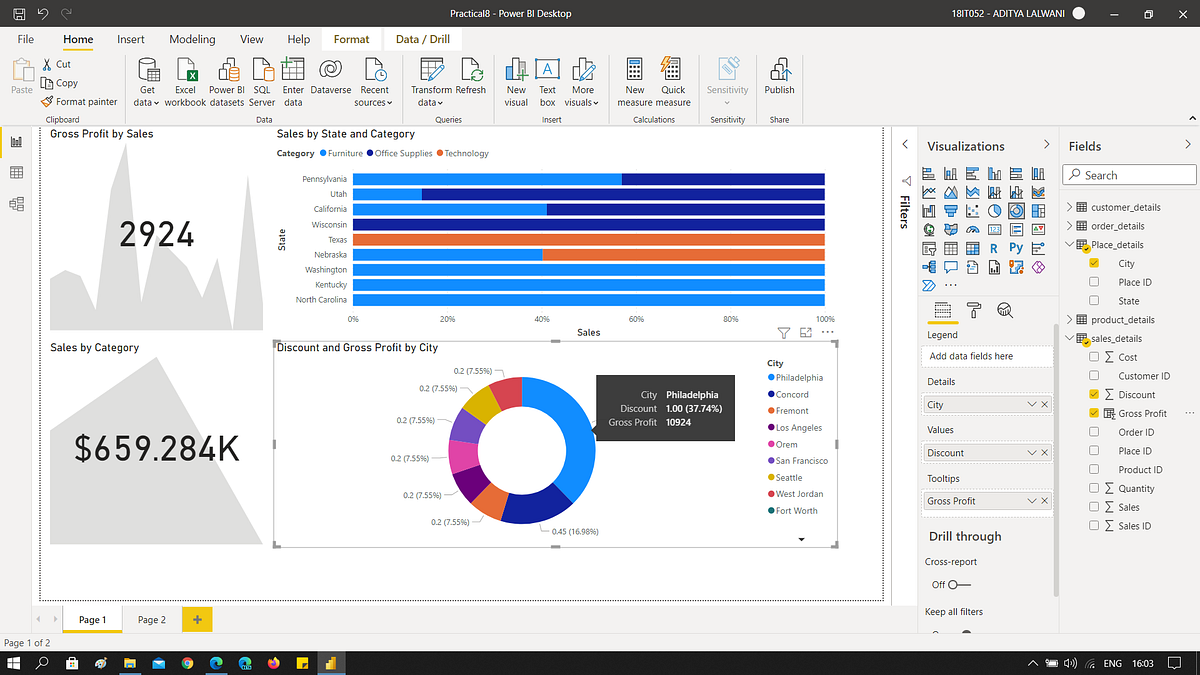1200x675 pixels.
Task: Switch to Page 2
Action: pos(151,619)
